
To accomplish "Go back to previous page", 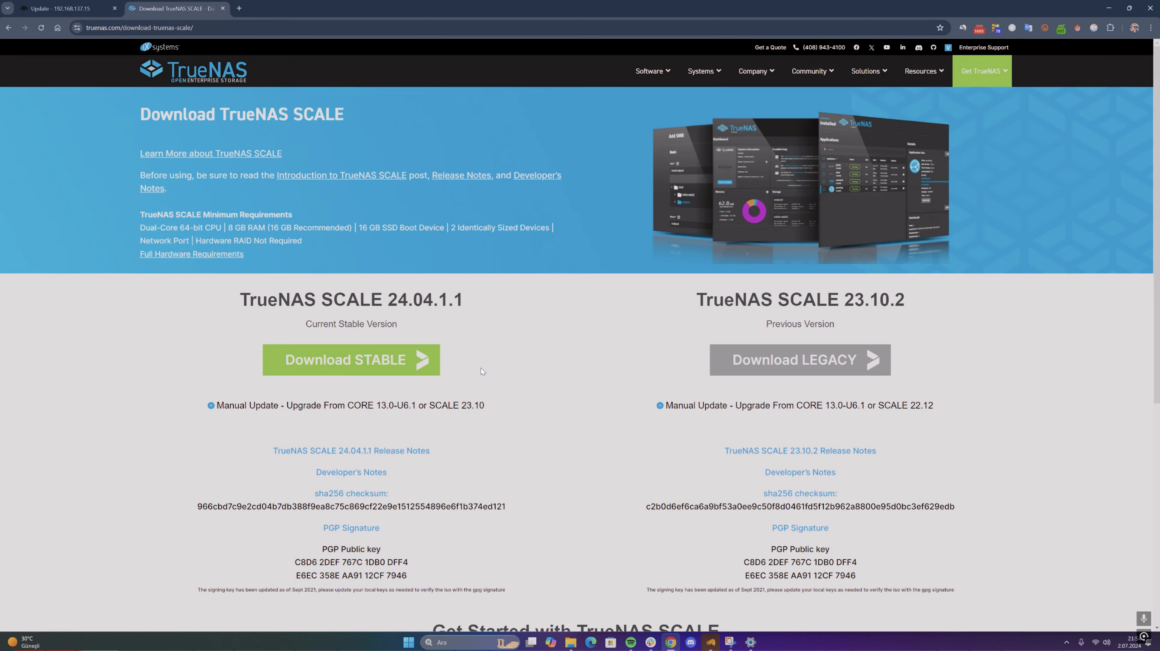I will (9, 27).
